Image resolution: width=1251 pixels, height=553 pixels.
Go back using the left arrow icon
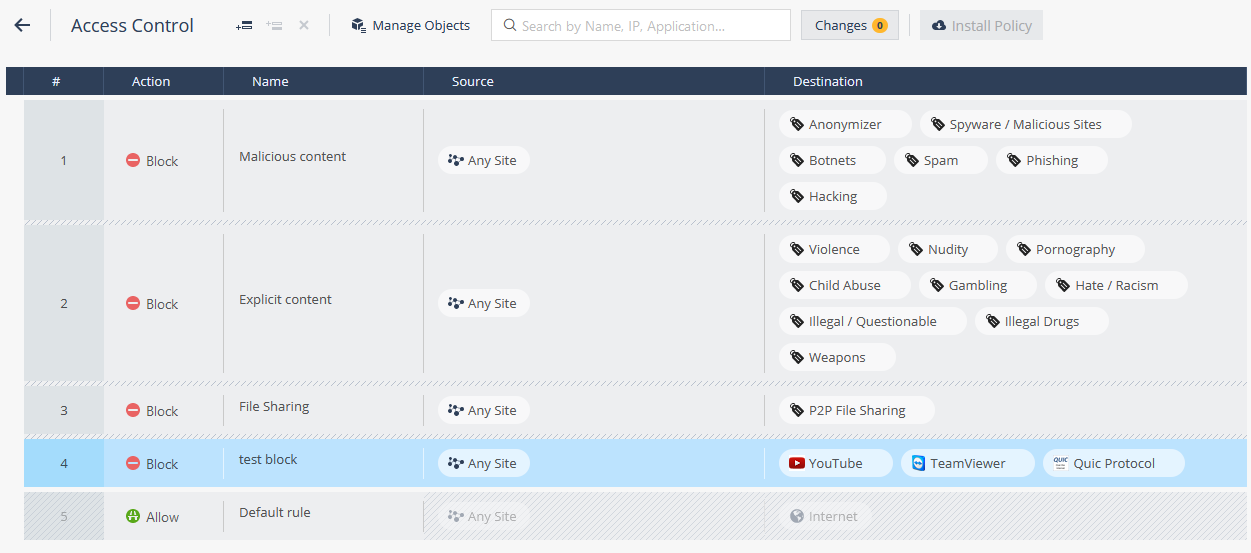(22, 25)
